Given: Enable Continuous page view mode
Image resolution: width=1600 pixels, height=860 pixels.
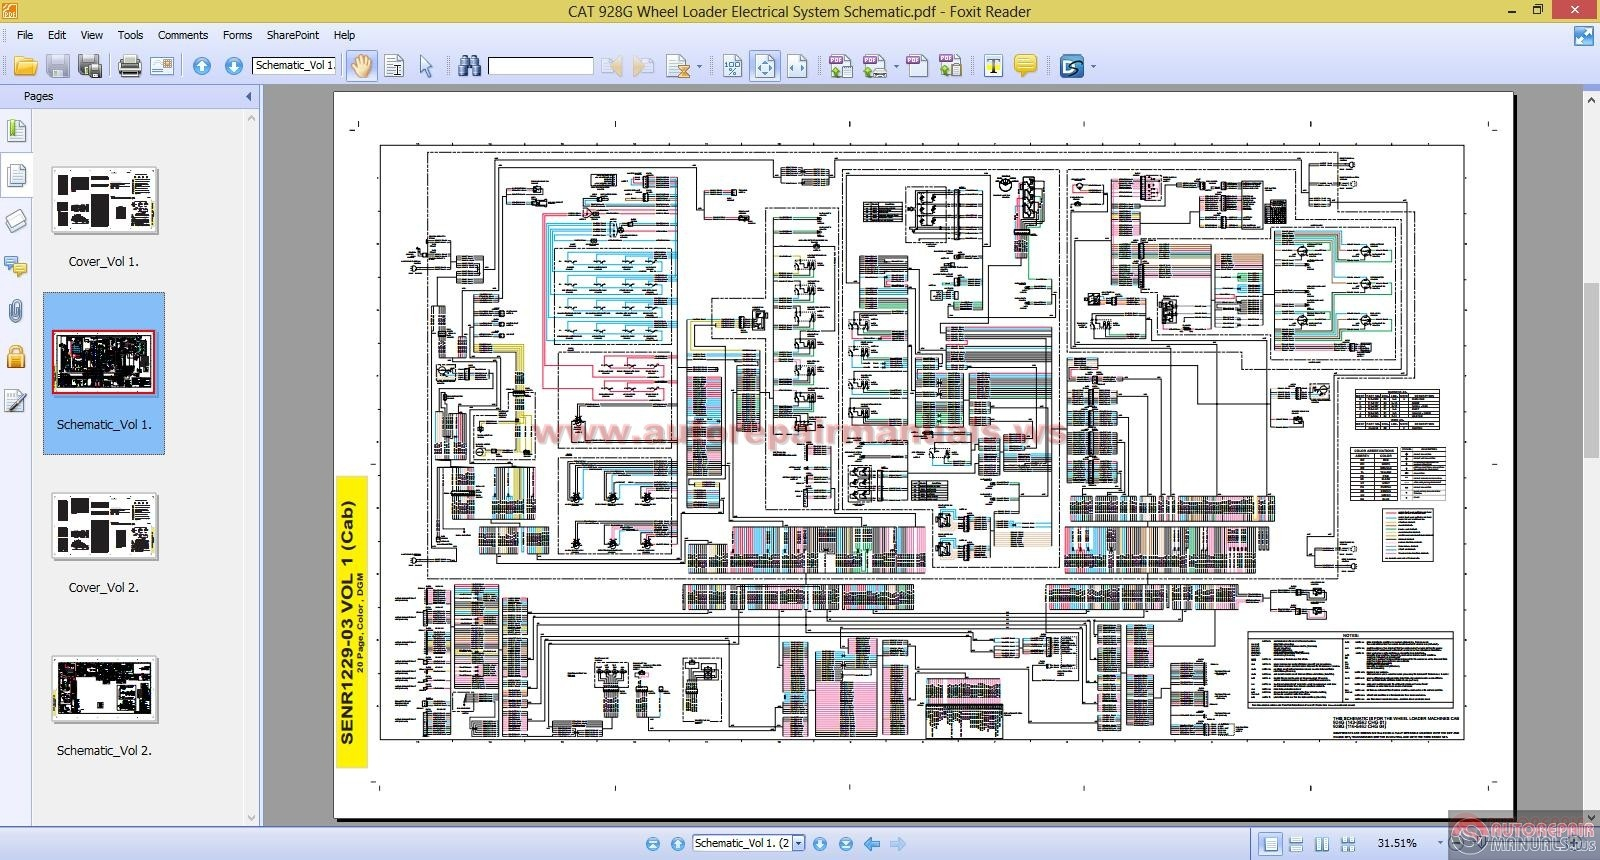Looking at the screenshot, I should pyautogui.click(x=1296, y=844).
